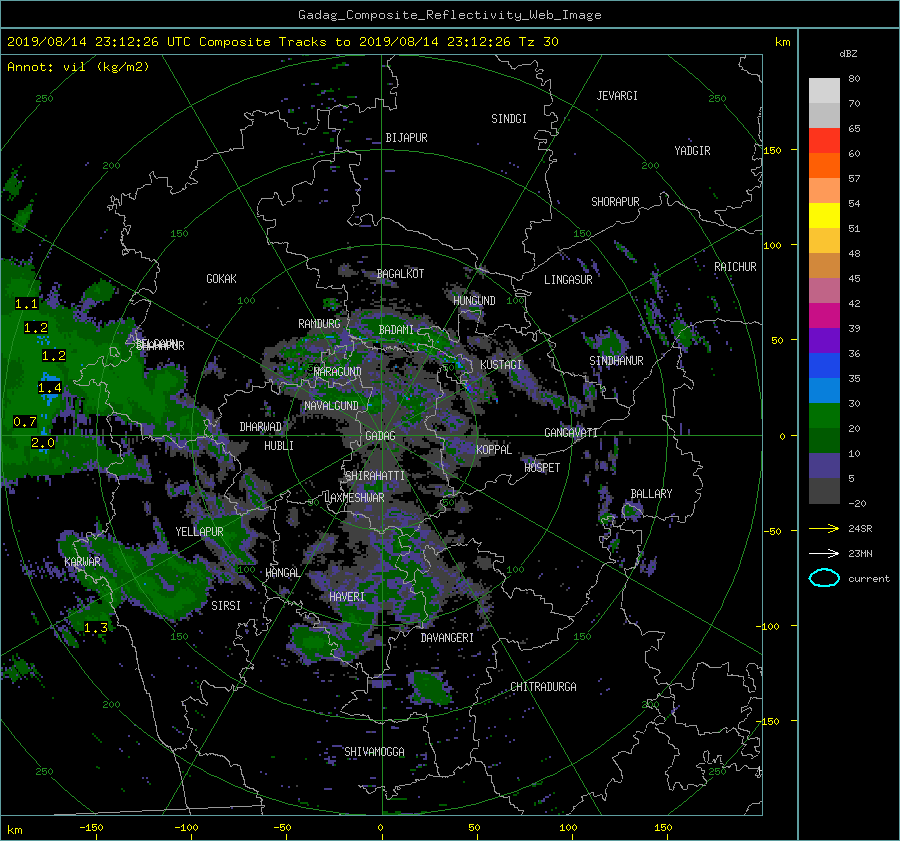Click the -20 dBZ scale value
This screenshot has height=841, width=900.
point(857,503)
